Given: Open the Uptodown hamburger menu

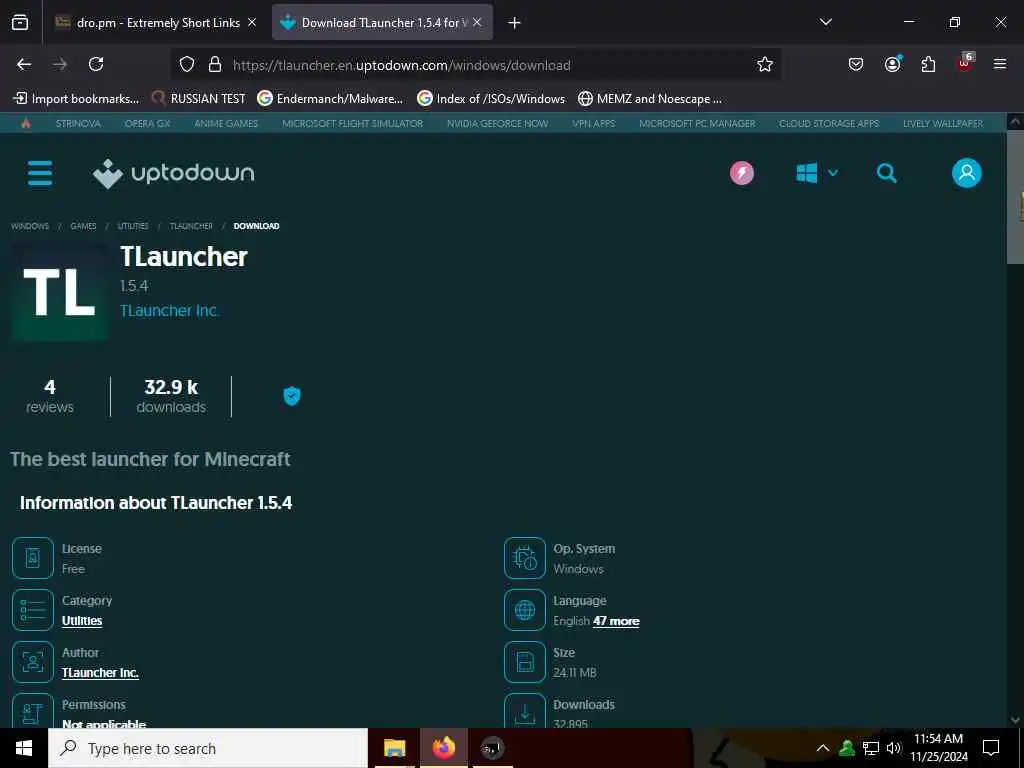Looking at the screenshot, I should (40, 173).
